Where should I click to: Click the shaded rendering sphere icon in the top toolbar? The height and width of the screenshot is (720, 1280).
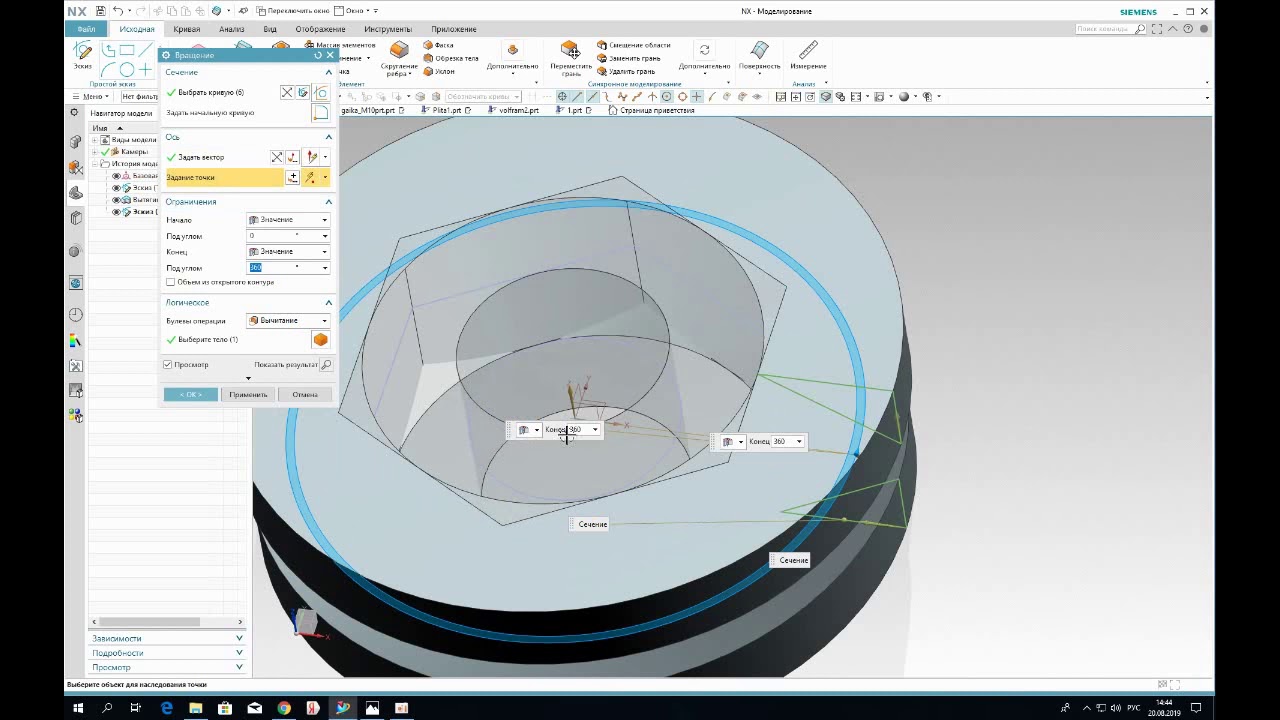[904, 97]
